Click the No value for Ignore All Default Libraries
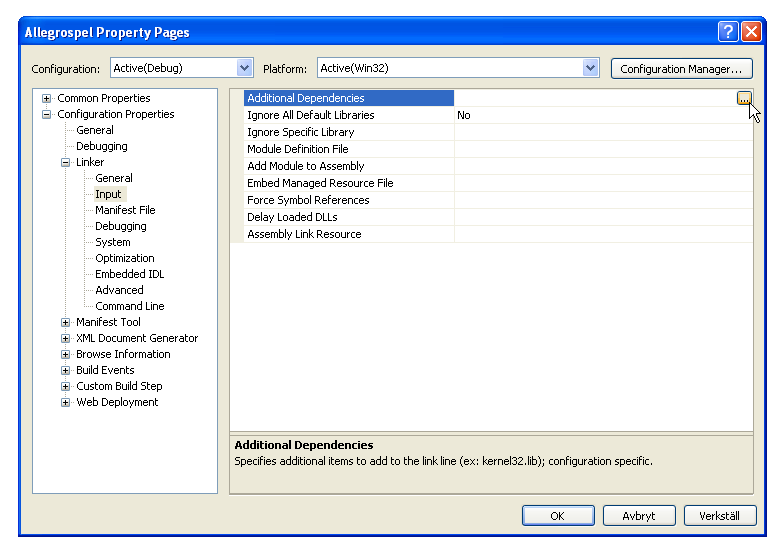 [x=464, y=115]
